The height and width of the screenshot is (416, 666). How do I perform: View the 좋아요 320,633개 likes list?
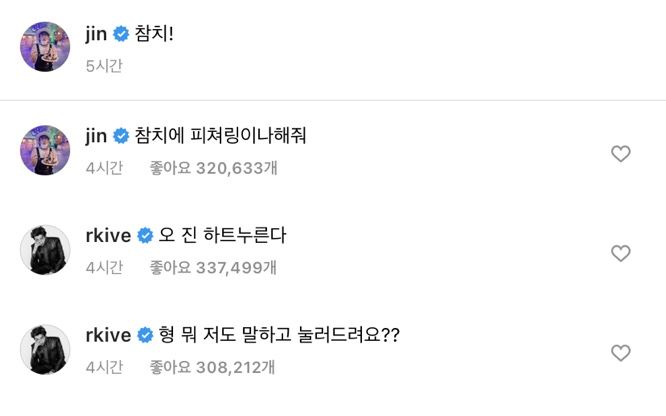click(x=214, y=168)
